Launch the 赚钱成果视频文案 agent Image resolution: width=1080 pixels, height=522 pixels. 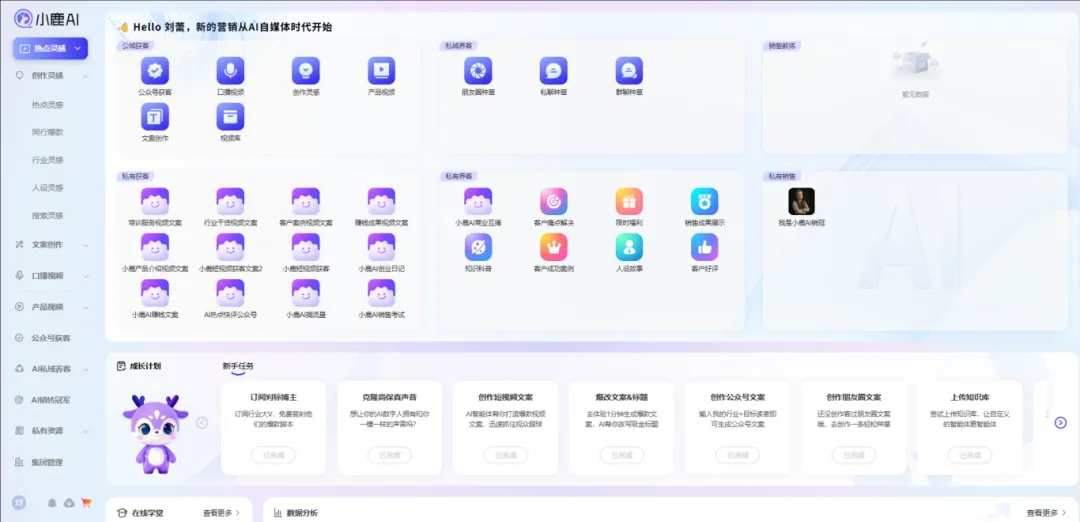coord(381,201)
